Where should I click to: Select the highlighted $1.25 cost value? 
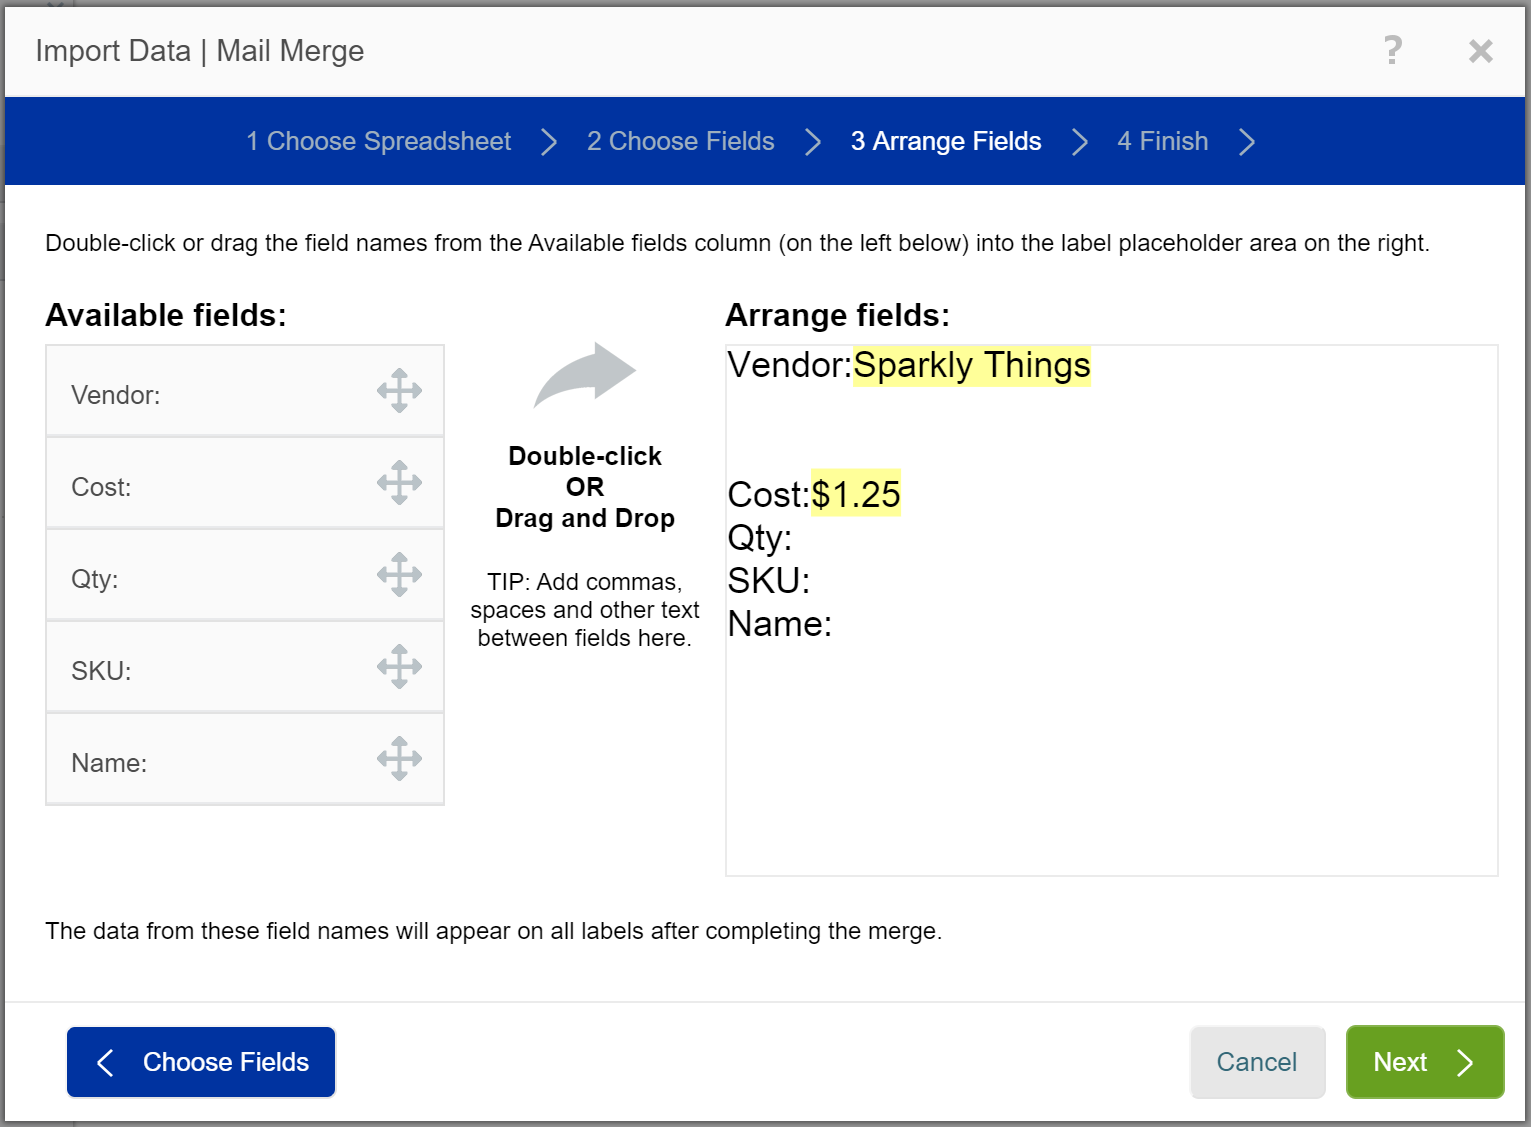pyautogui.click(x=856, y=494)
